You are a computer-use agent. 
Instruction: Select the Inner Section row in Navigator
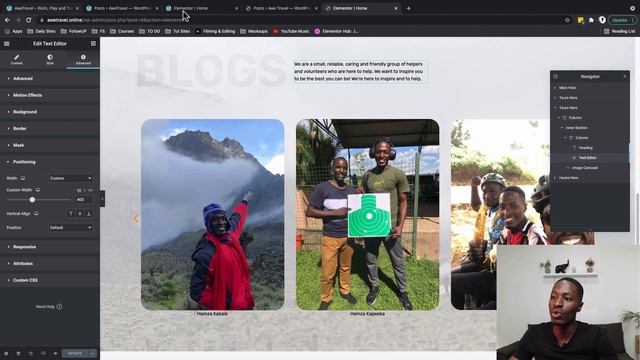pos(590,128)
